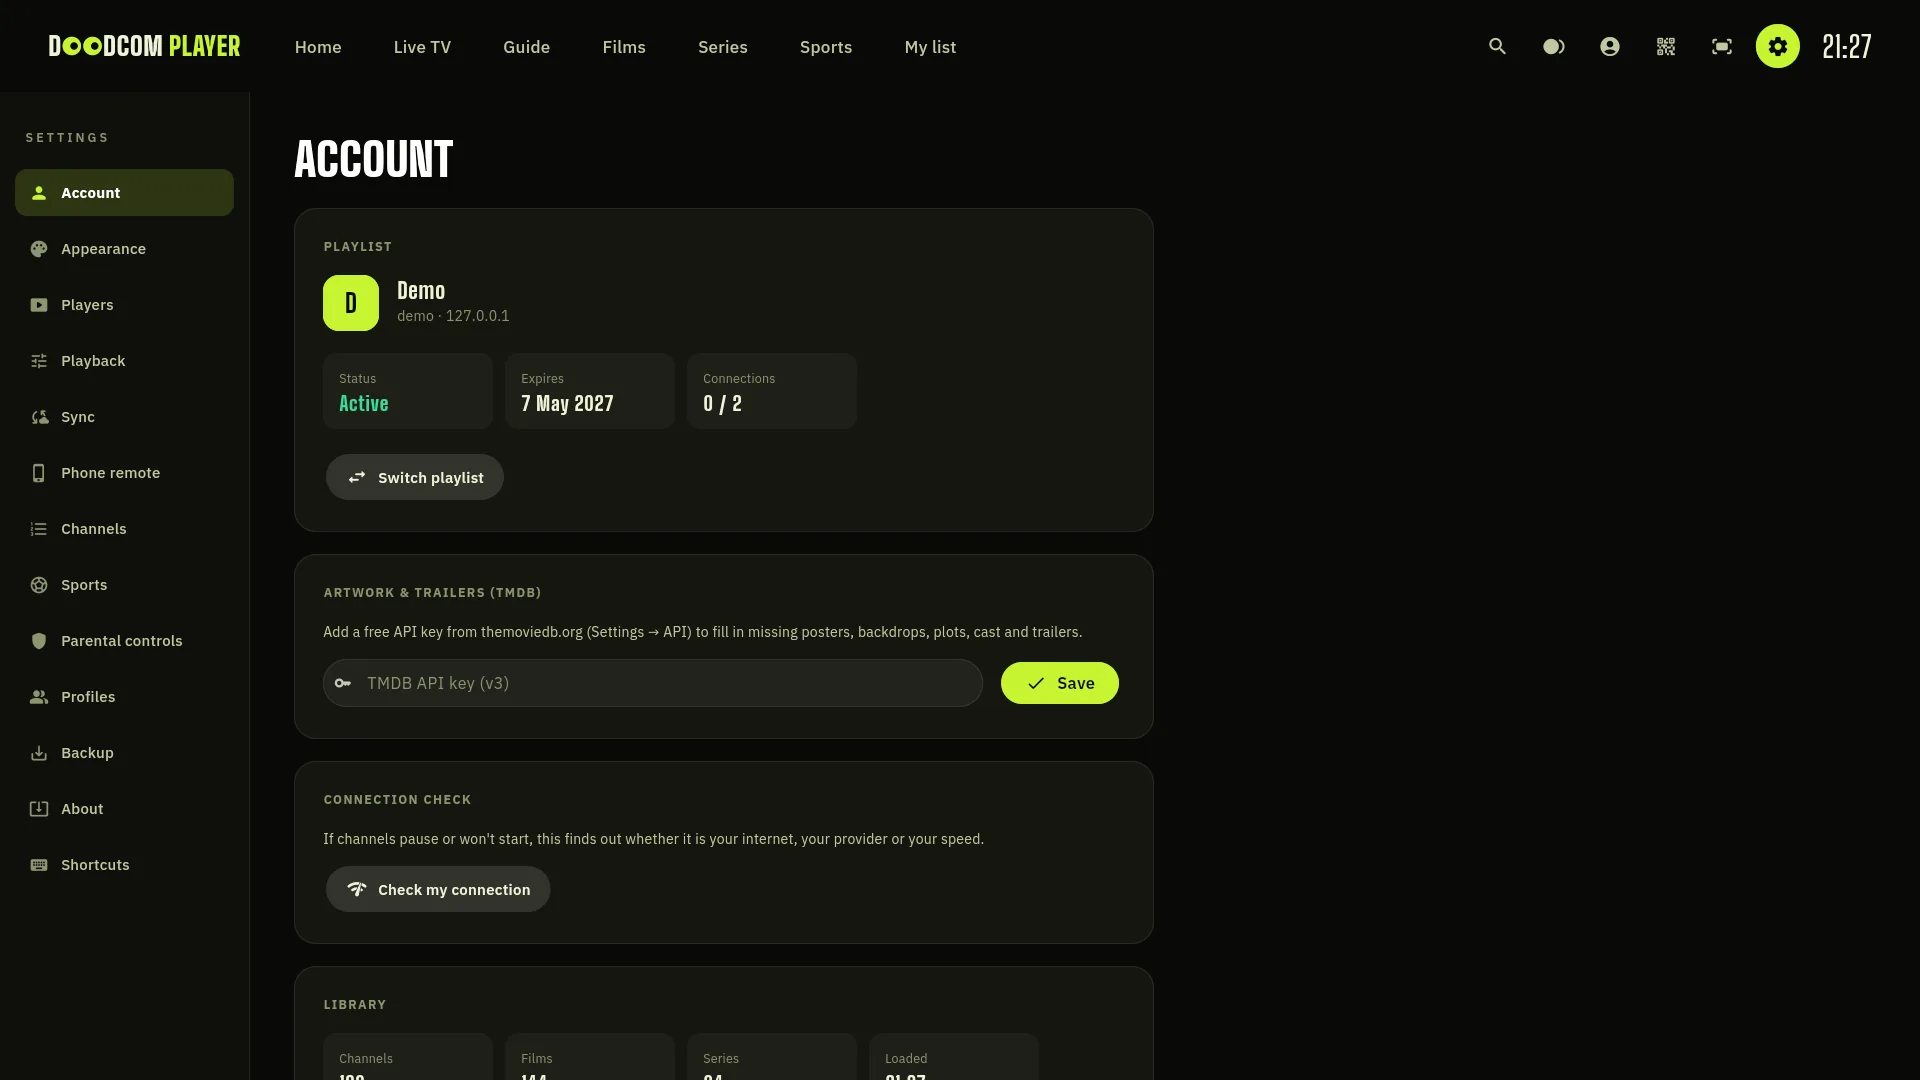Screen dimensions: 1920x1080
Task: Click the settings gear icon
Action: point(1777,46)
